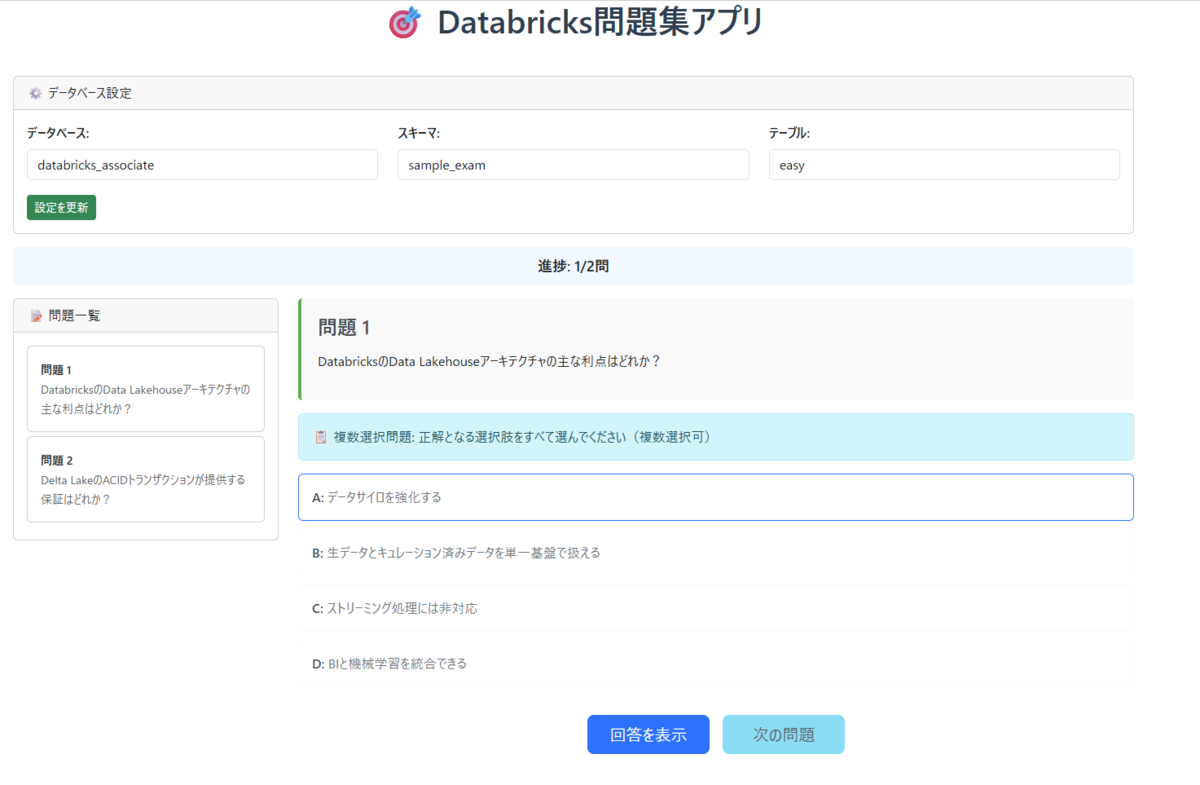Image resolution: width=1200 pixels, height=785 pixels.
Task: Click the スキーマ input field
Action: [573, 165]
